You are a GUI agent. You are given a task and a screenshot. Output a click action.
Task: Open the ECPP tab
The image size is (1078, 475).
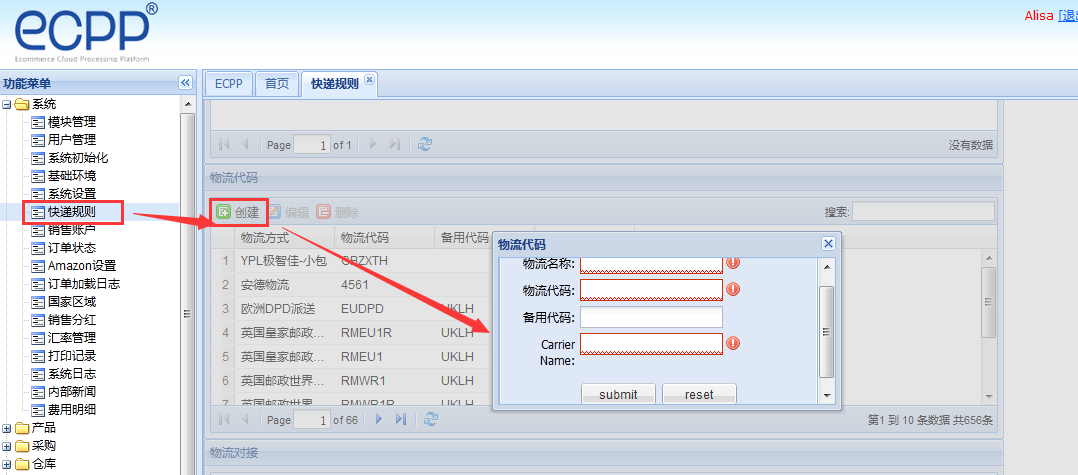click(228, 84)
